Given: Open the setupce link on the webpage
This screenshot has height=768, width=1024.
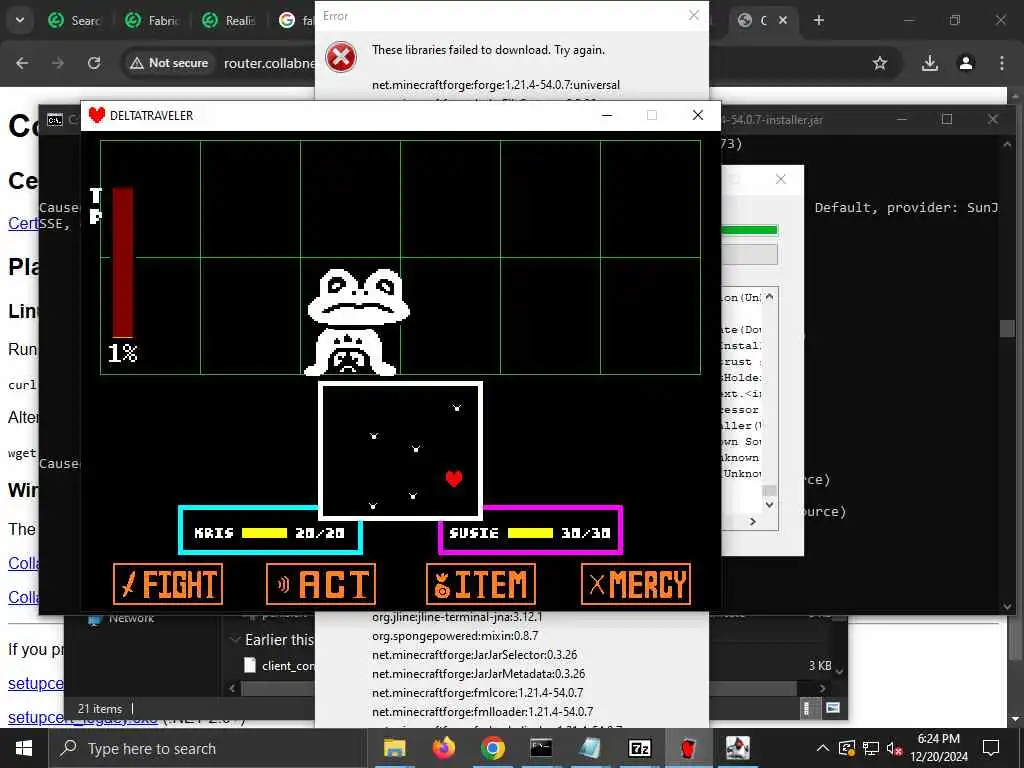Looking at the screenshot, I should tap(36, 683).
